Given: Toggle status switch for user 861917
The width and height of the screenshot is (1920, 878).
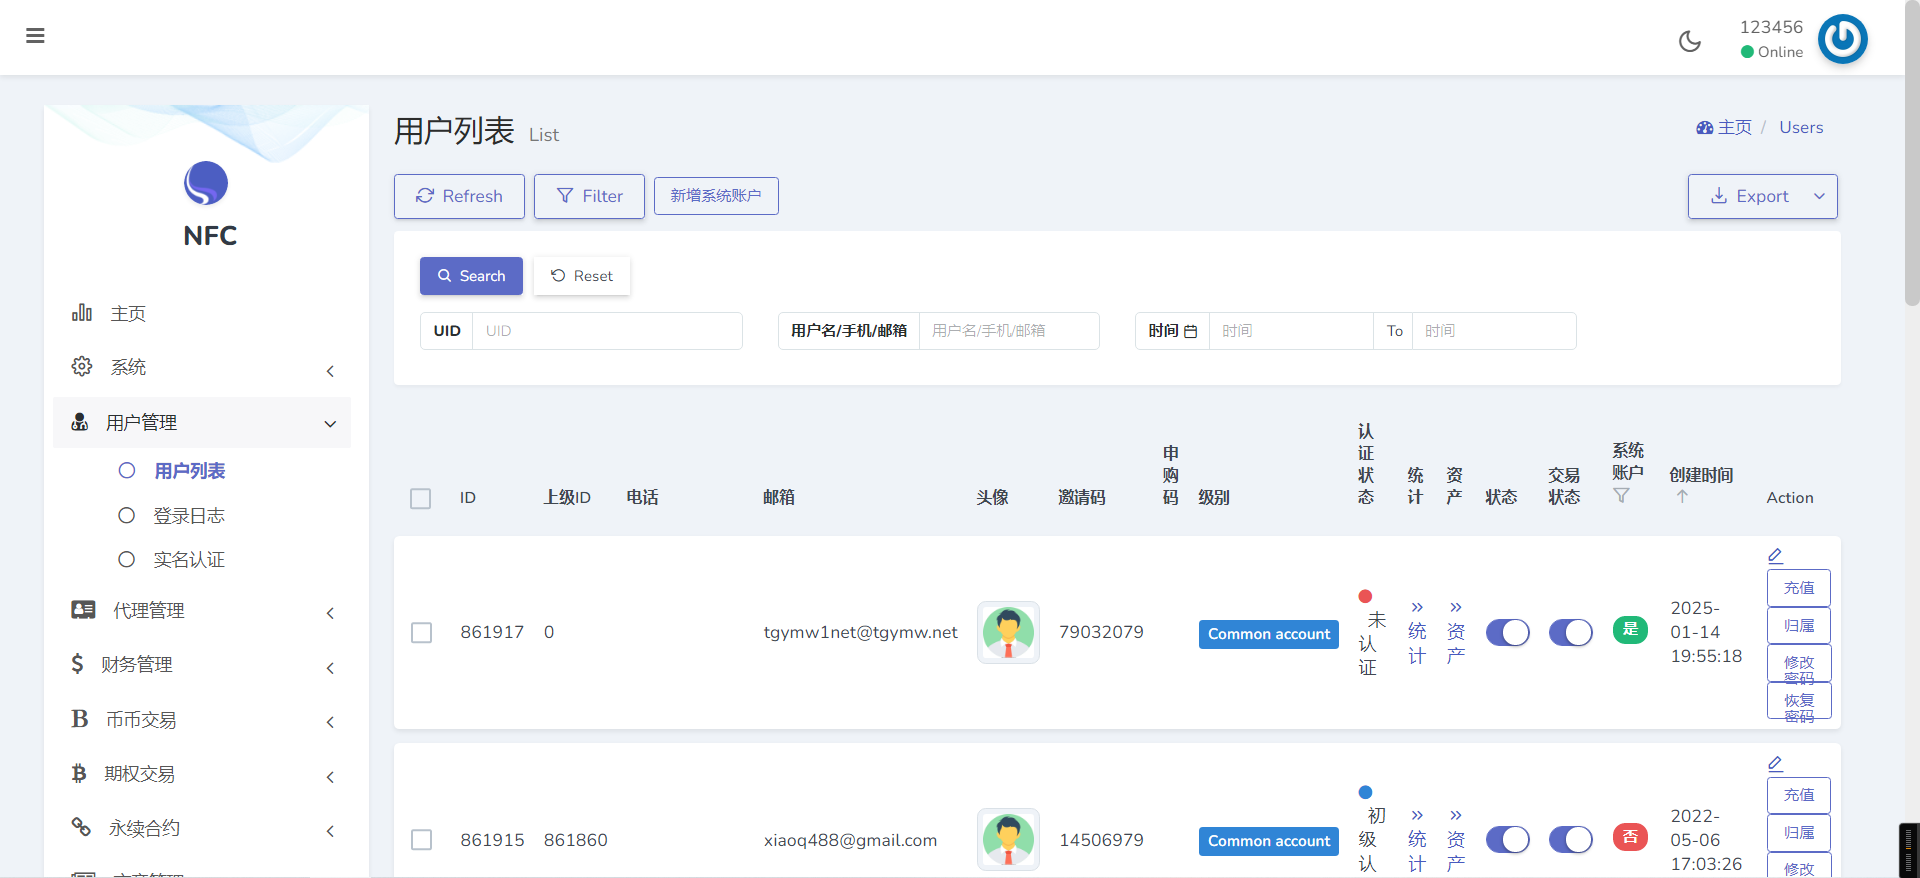Looking at the screenshot, I should pos(1507,633).
